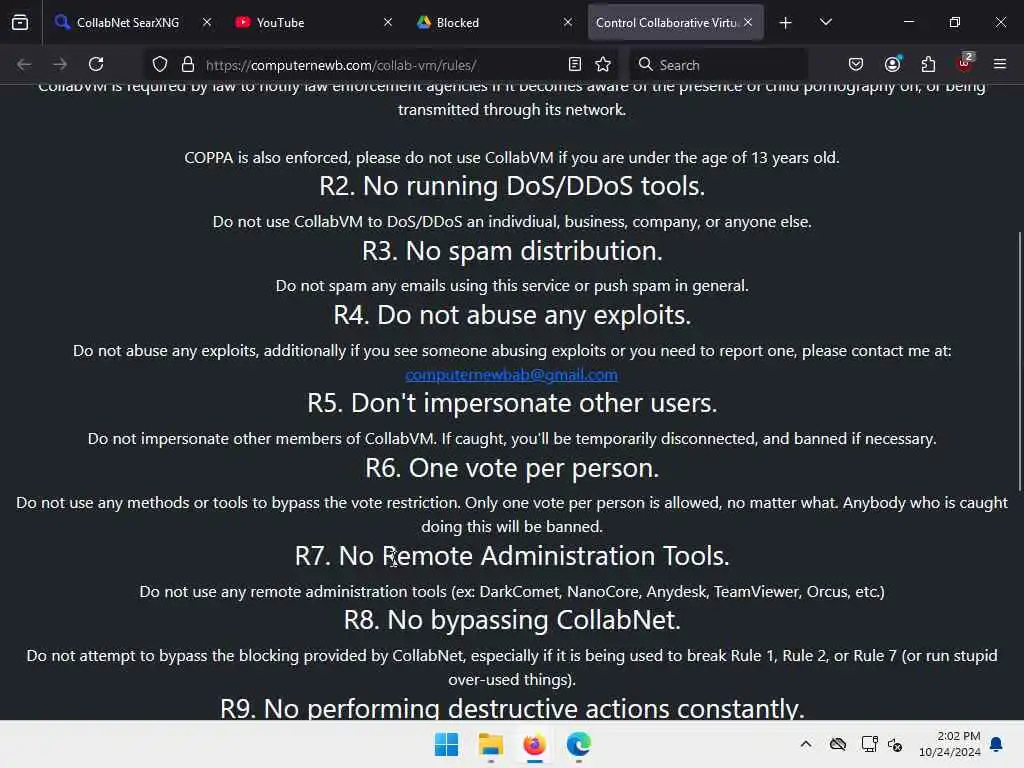Click the Search input field

click(718, 65)
